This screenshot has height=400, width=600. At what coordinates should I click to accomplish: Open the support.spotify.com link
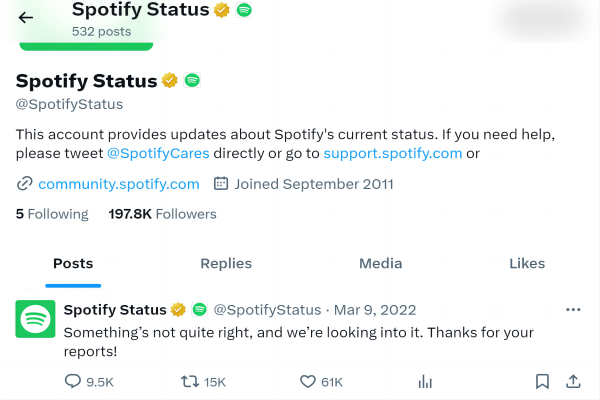(x=393, y=153)
